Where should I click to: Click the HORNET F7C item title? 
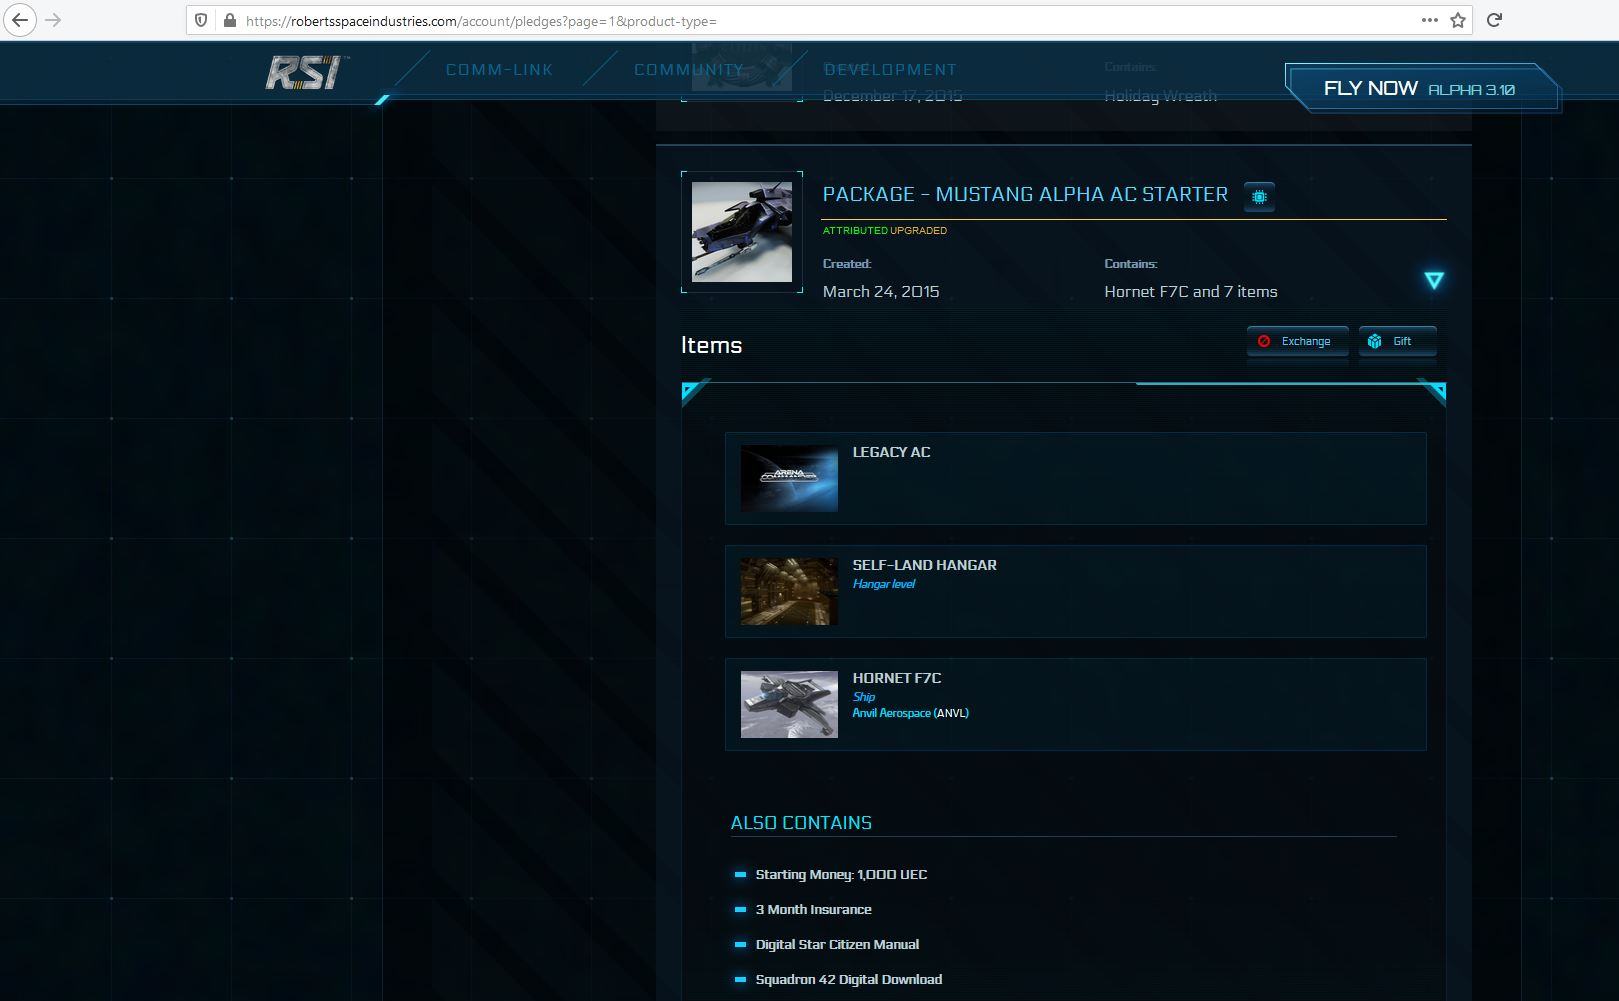pos(896,678)
